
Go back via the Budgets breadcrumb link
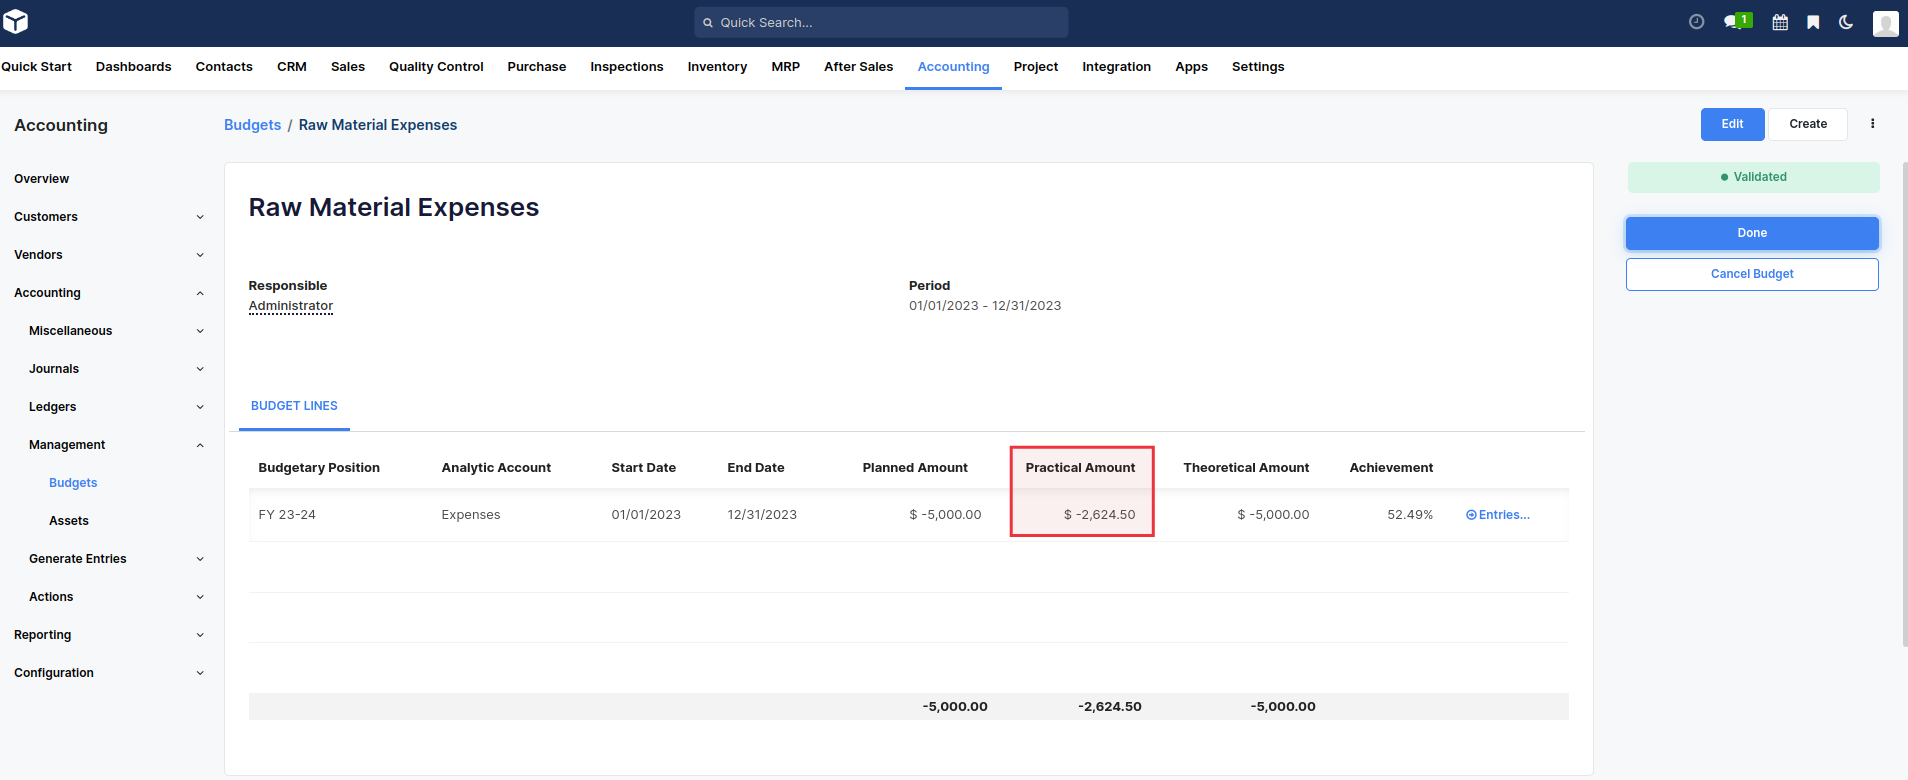[252, 125]
